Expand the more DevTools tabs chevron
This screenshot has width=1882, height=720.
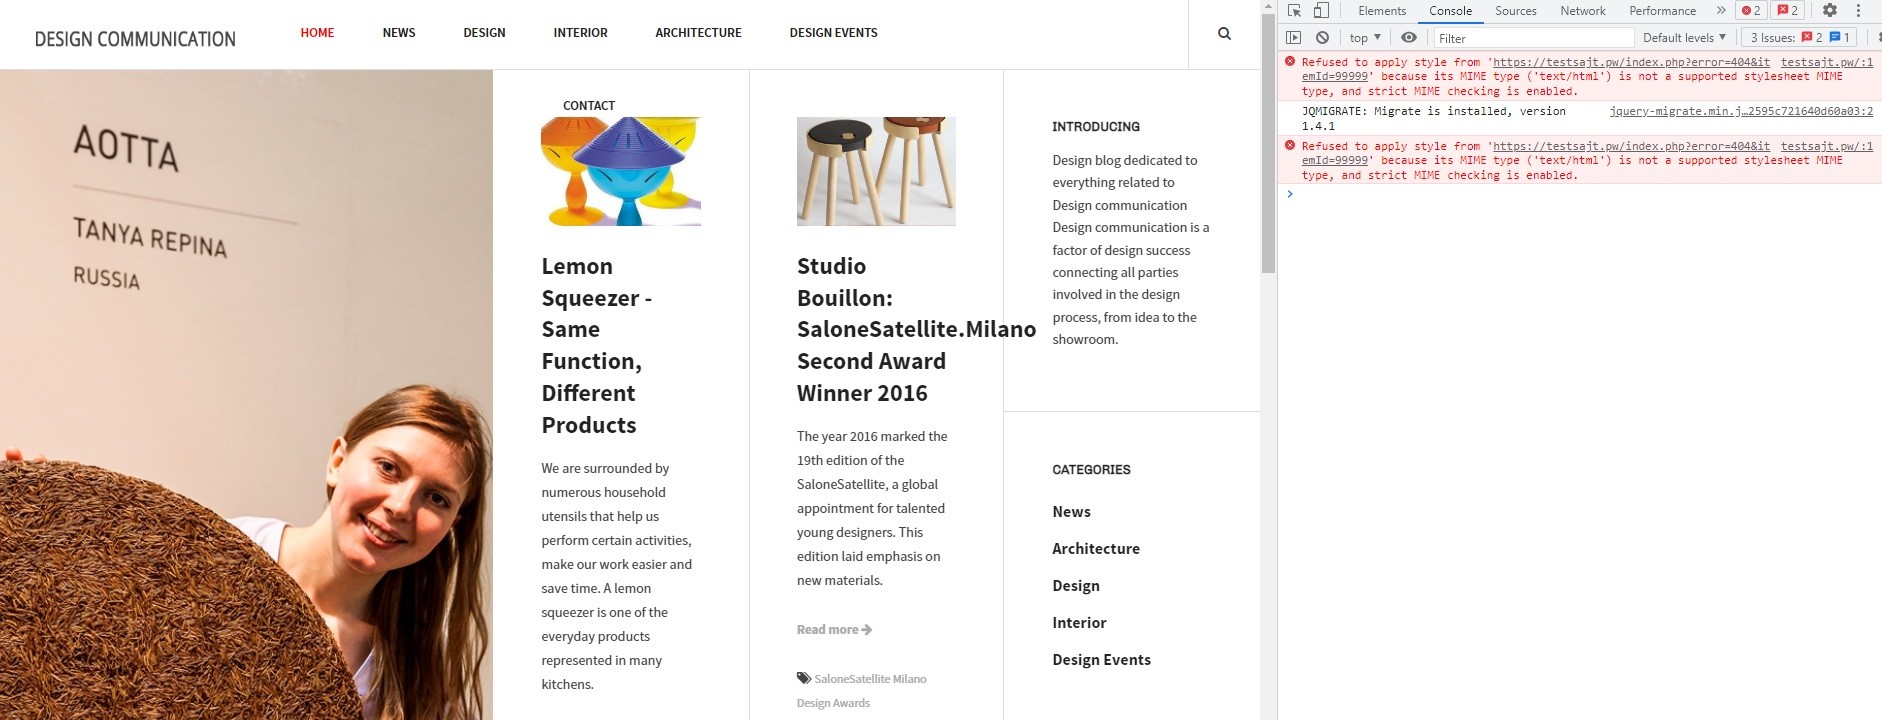coord(1720,11)
